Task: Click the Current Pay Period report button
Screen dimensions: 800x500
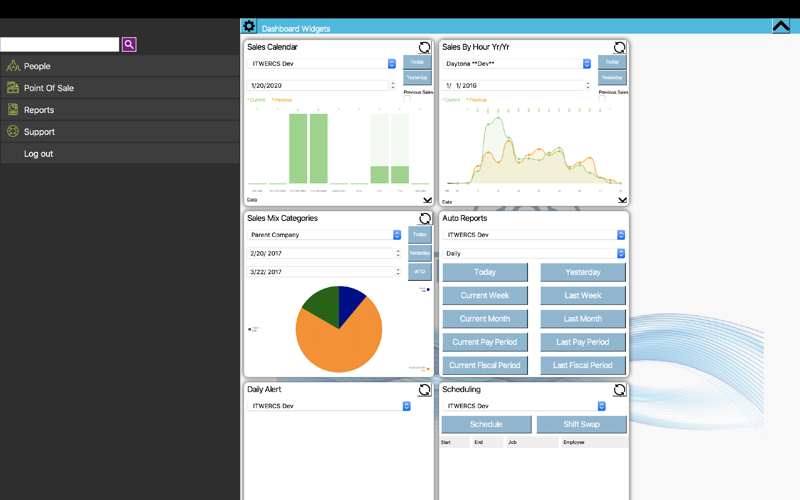Action: coord(485,342)
